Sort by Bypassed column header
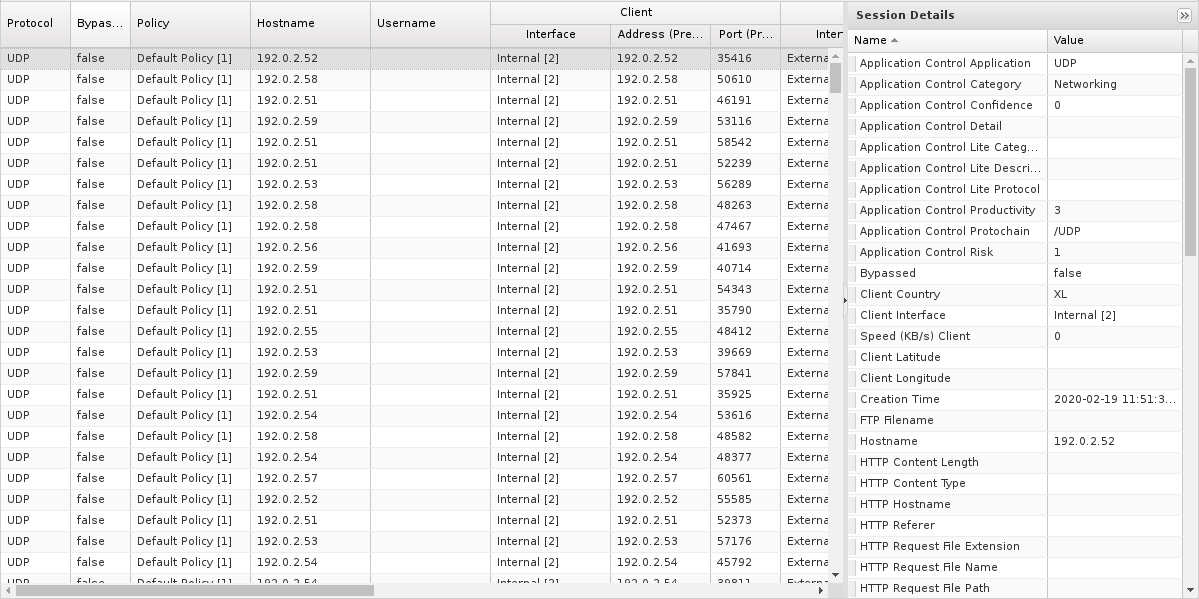This screenshot has width=1199, height=599. [x=100, y=24]
